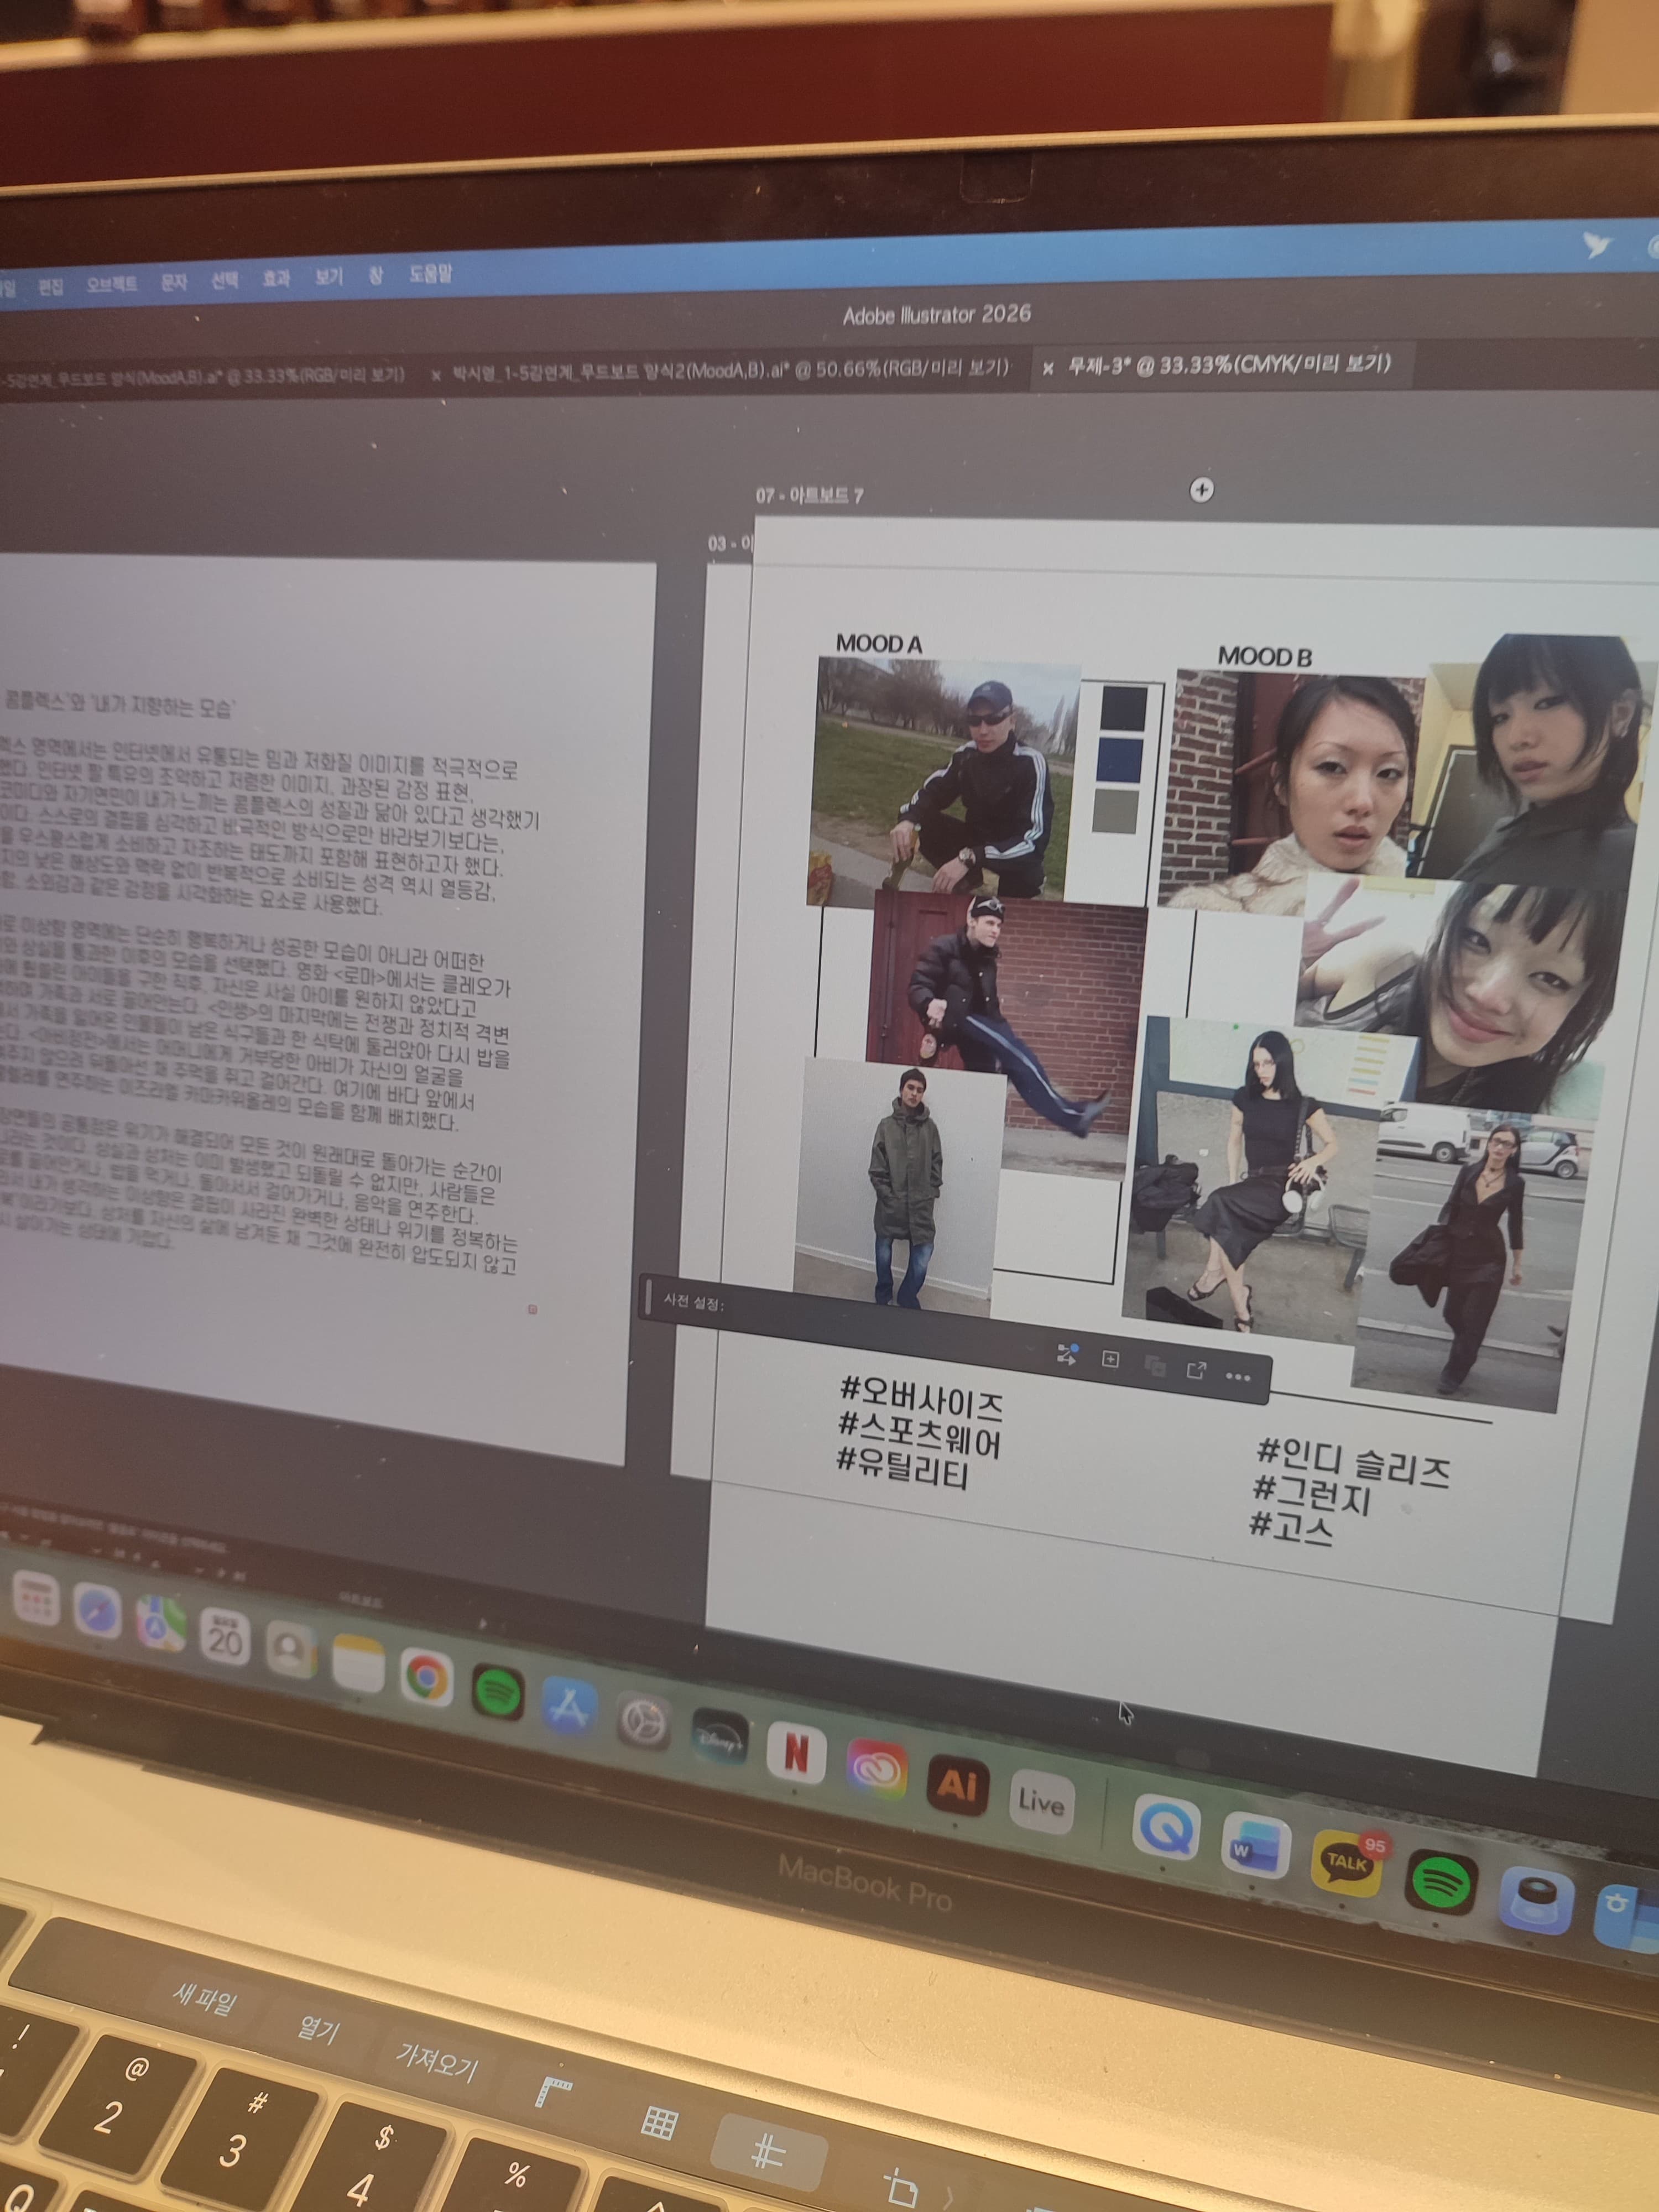Open the 선택 menu
The image size is (1659, 2212).
point(225,280)
